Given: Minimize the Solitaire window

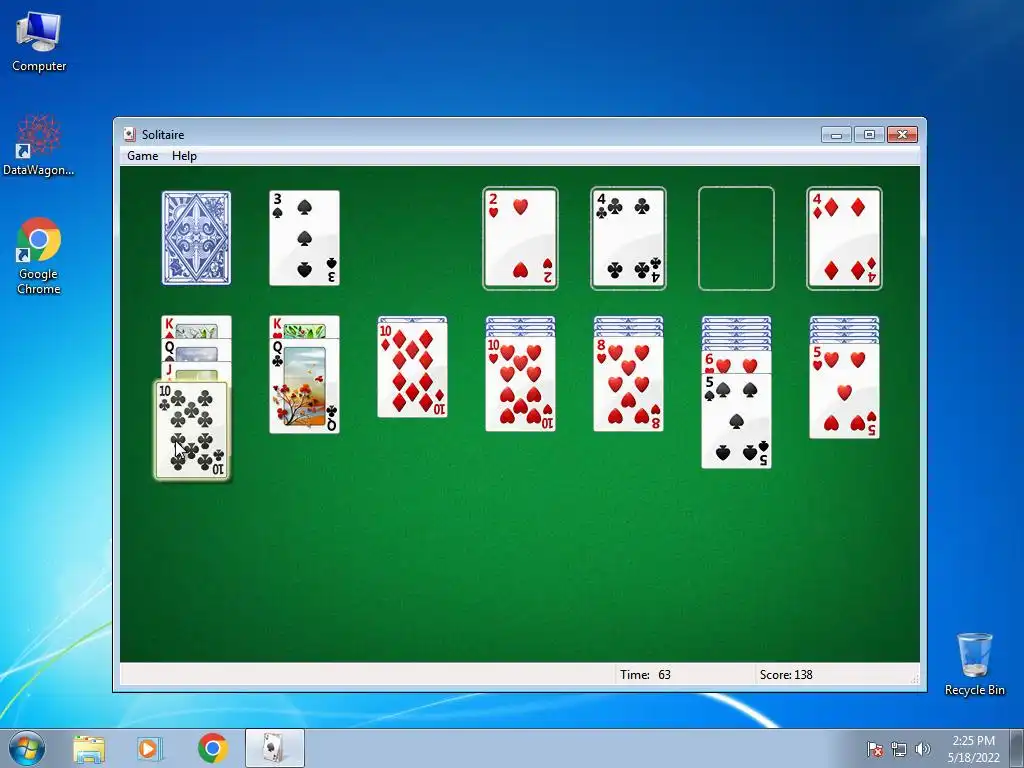Looking at the screenshot, I should click(x=836, y=135).
